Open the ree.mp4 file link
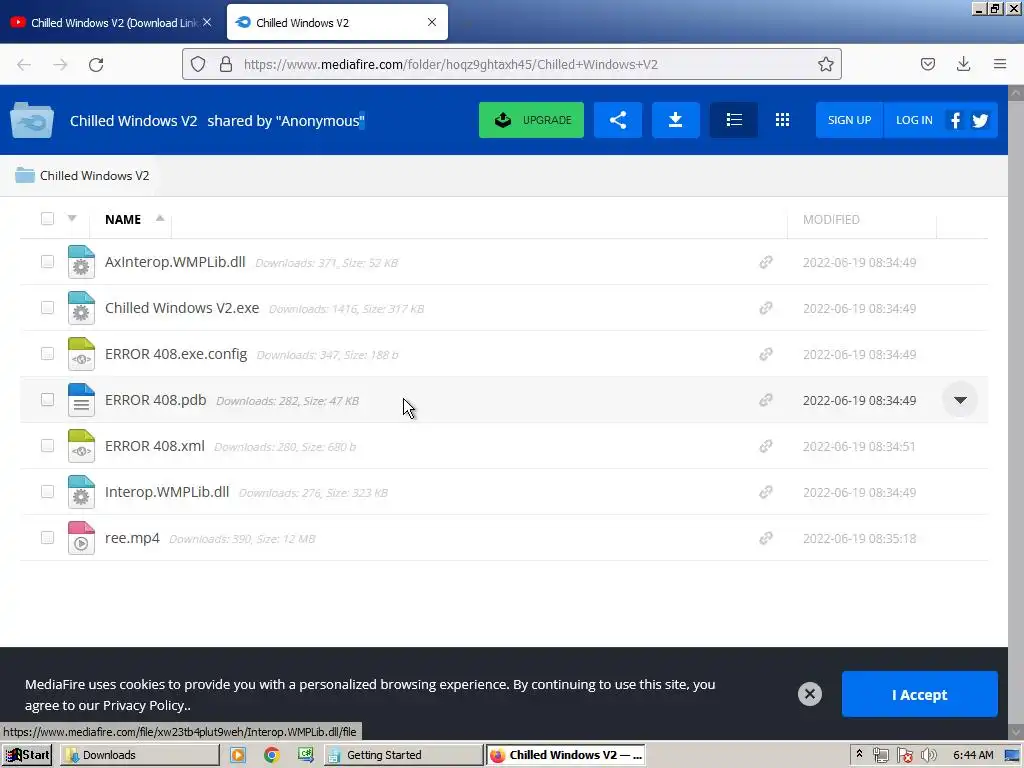1024x768 pixels. 133,538
